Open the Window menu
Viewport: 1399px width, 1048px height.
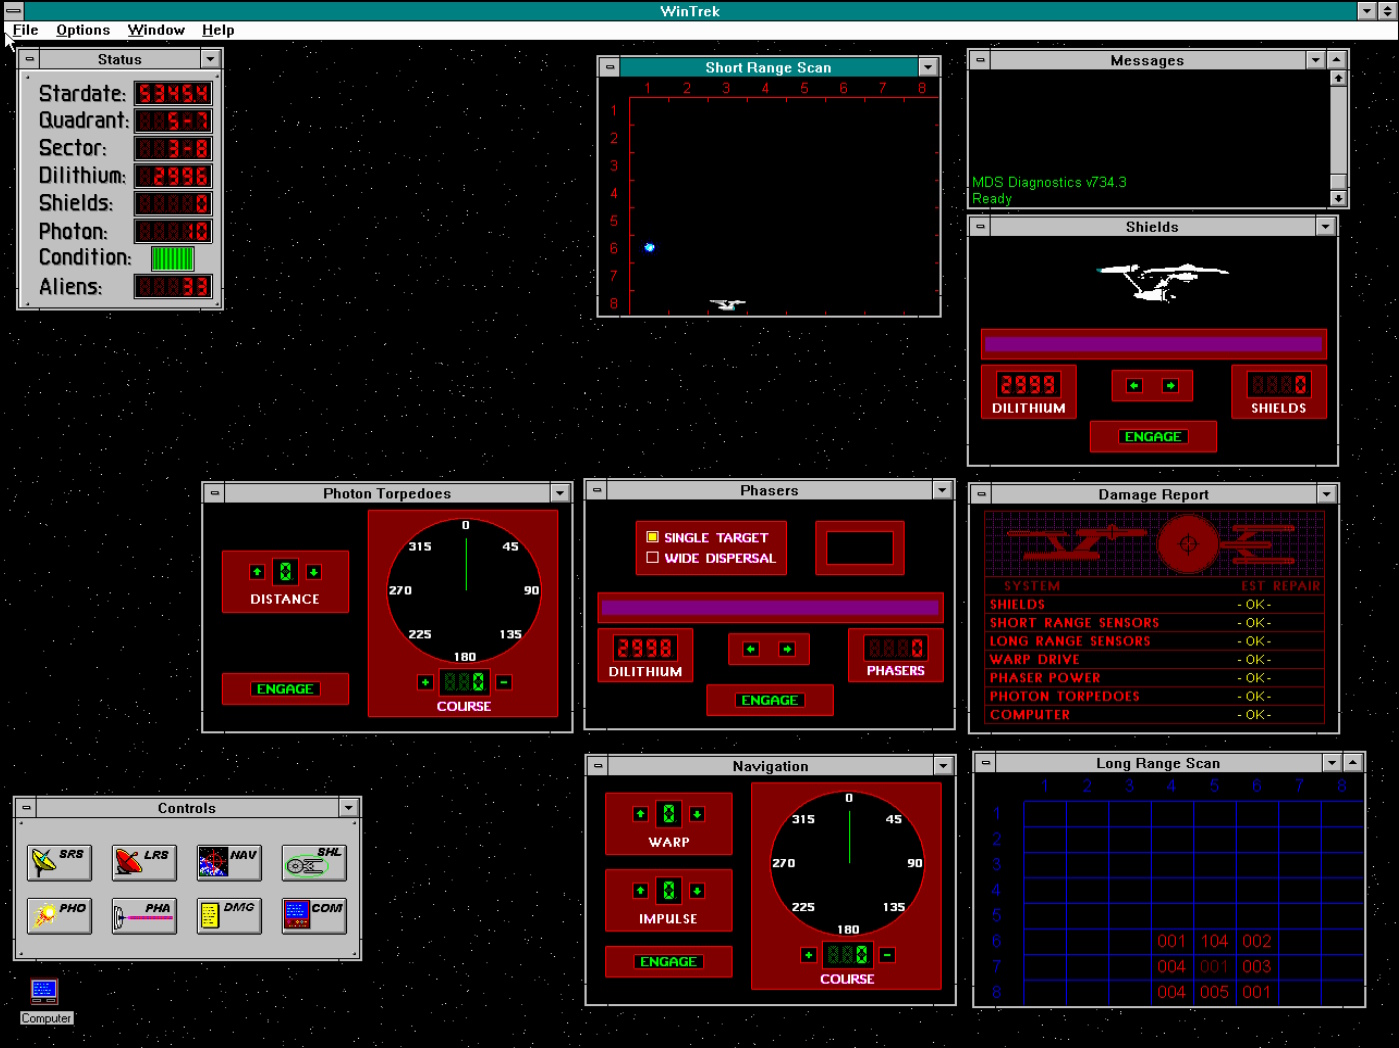pyautogui.click(x=156, y=30)
